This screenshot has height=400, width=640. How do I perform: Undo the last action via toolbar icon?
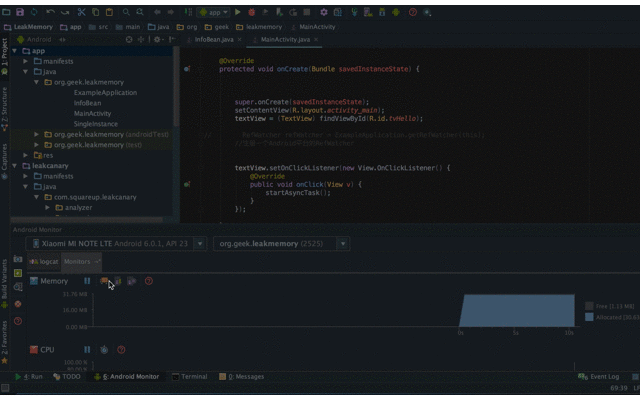pos(50,12)
